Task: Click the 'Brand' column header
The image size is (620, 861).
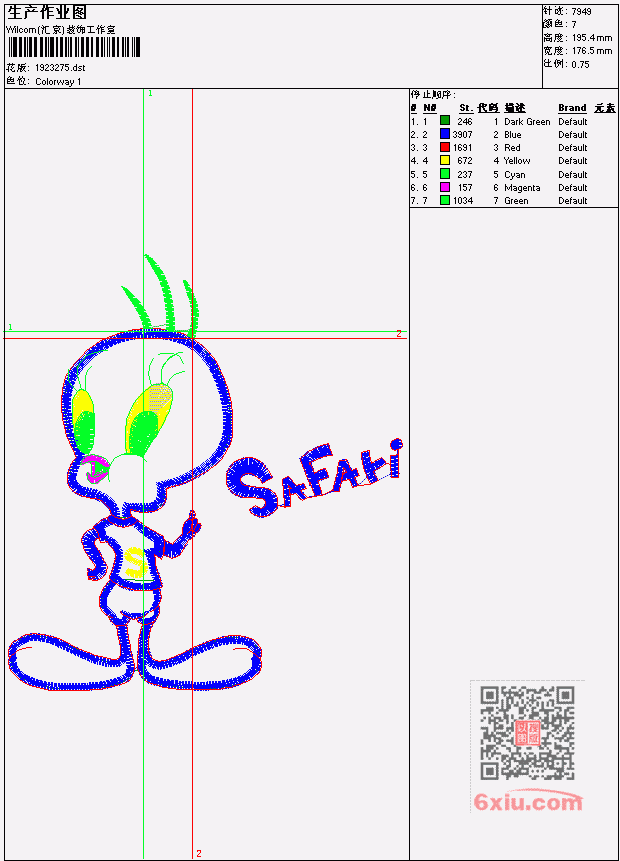Action: (x=572, y=108)
